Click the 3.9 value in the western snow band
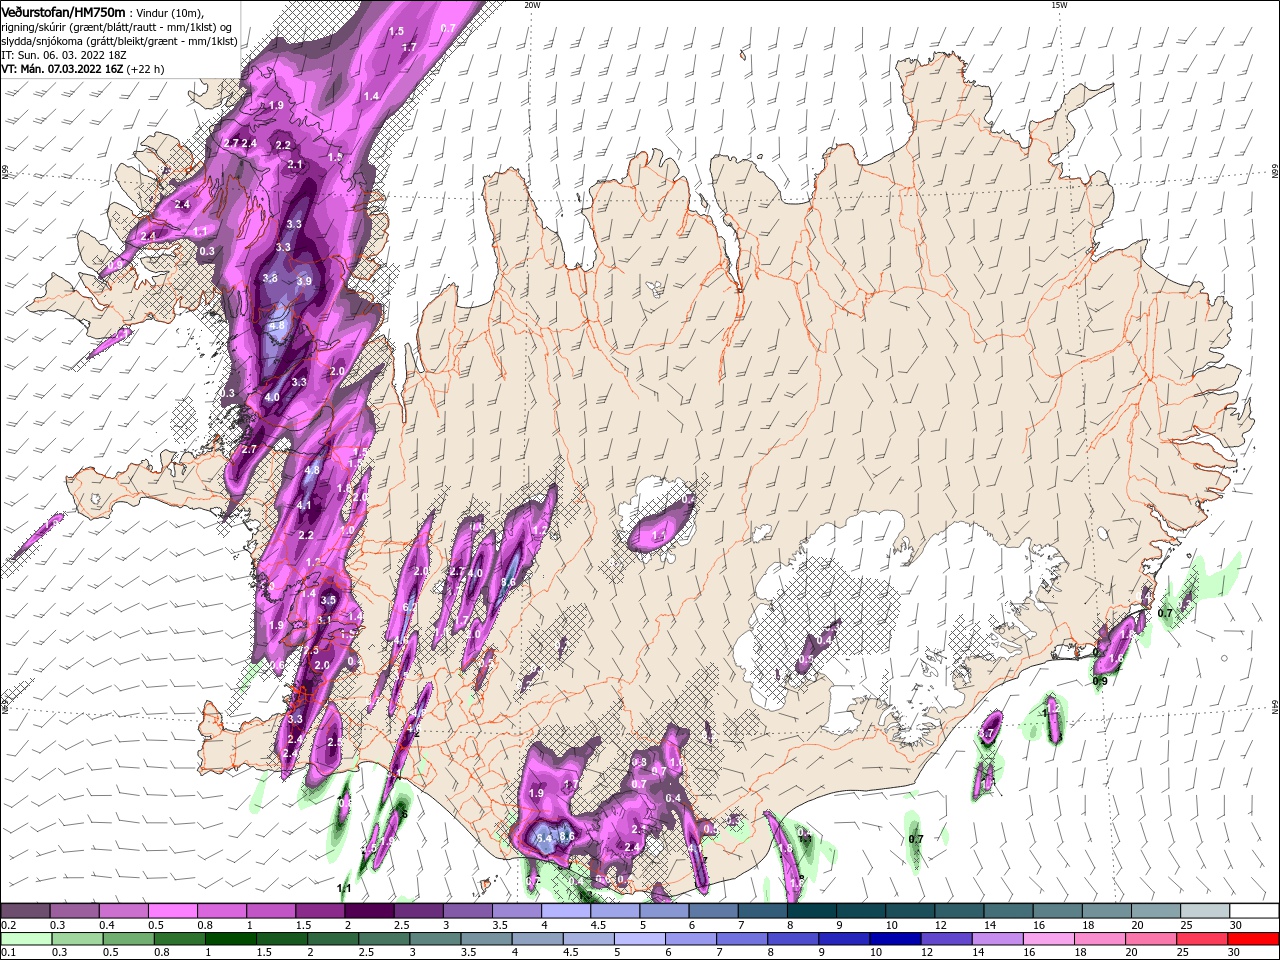 (305, 282)
